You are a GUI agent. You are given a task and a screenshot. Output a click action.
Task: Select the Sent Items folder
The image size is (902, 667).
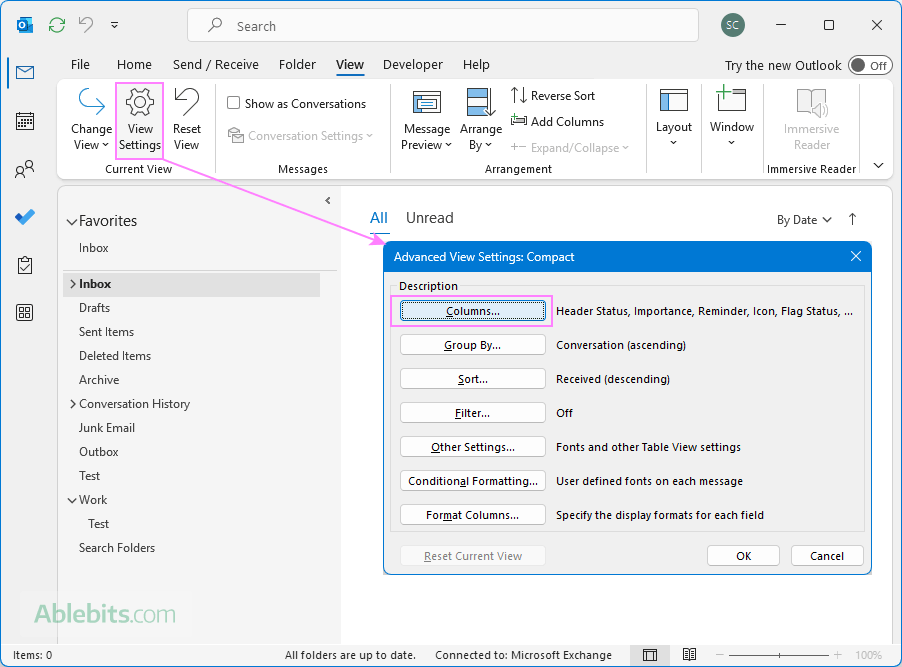[106, 332]
